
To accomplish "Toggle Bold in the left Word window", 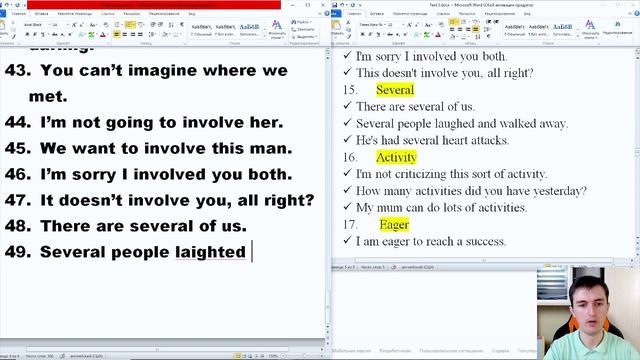I will click(27, 35).
